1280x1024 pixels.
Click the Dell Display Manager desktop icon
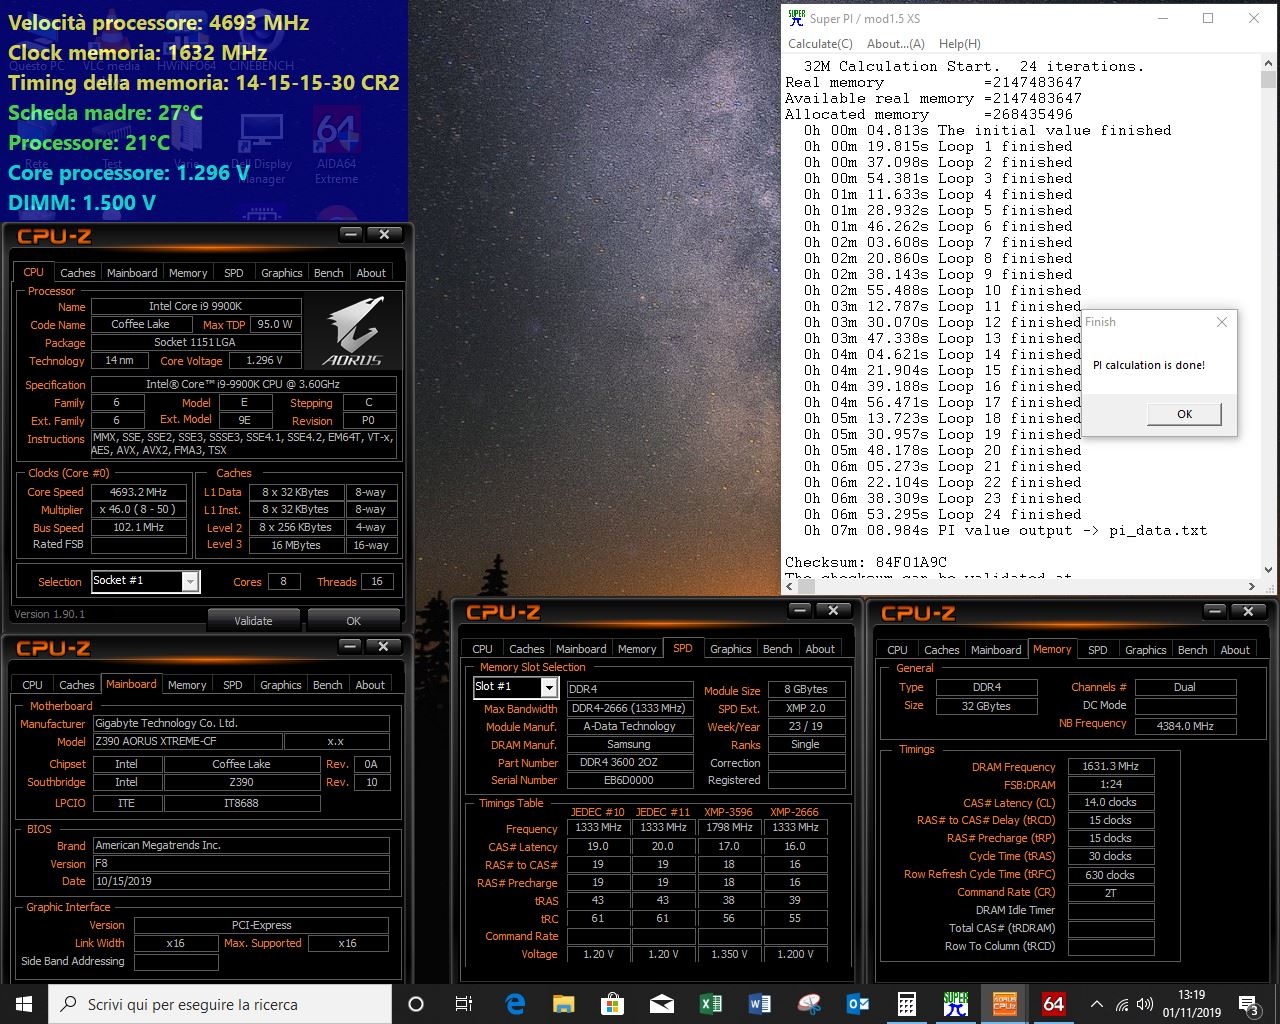coord(262,148)
